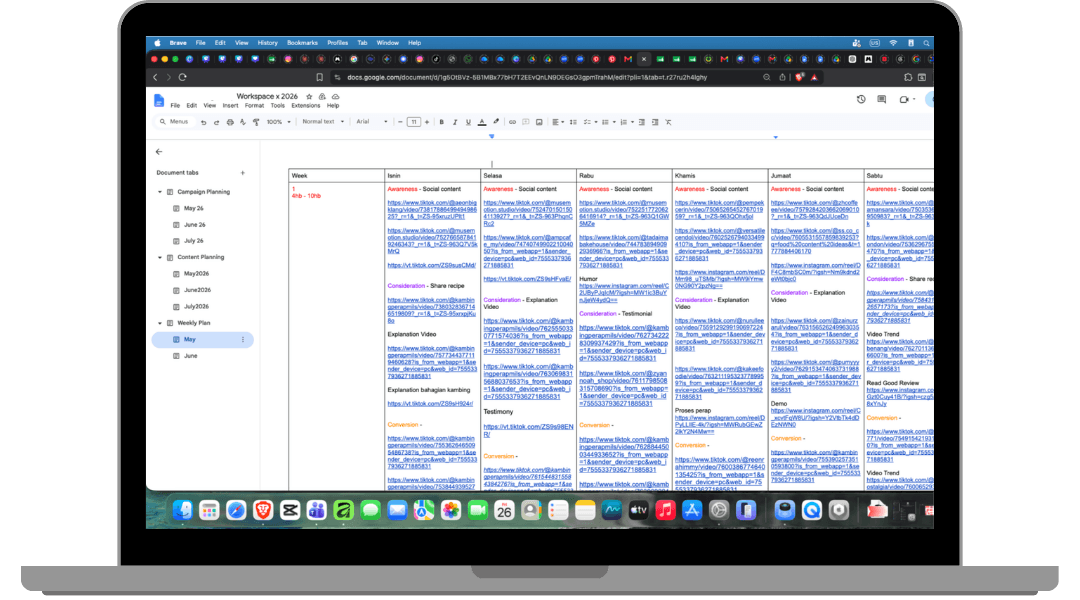1080x600 pixels.
Task: Check the cloud document status icon
Action: pyautogui.click(x=335, y=96)
